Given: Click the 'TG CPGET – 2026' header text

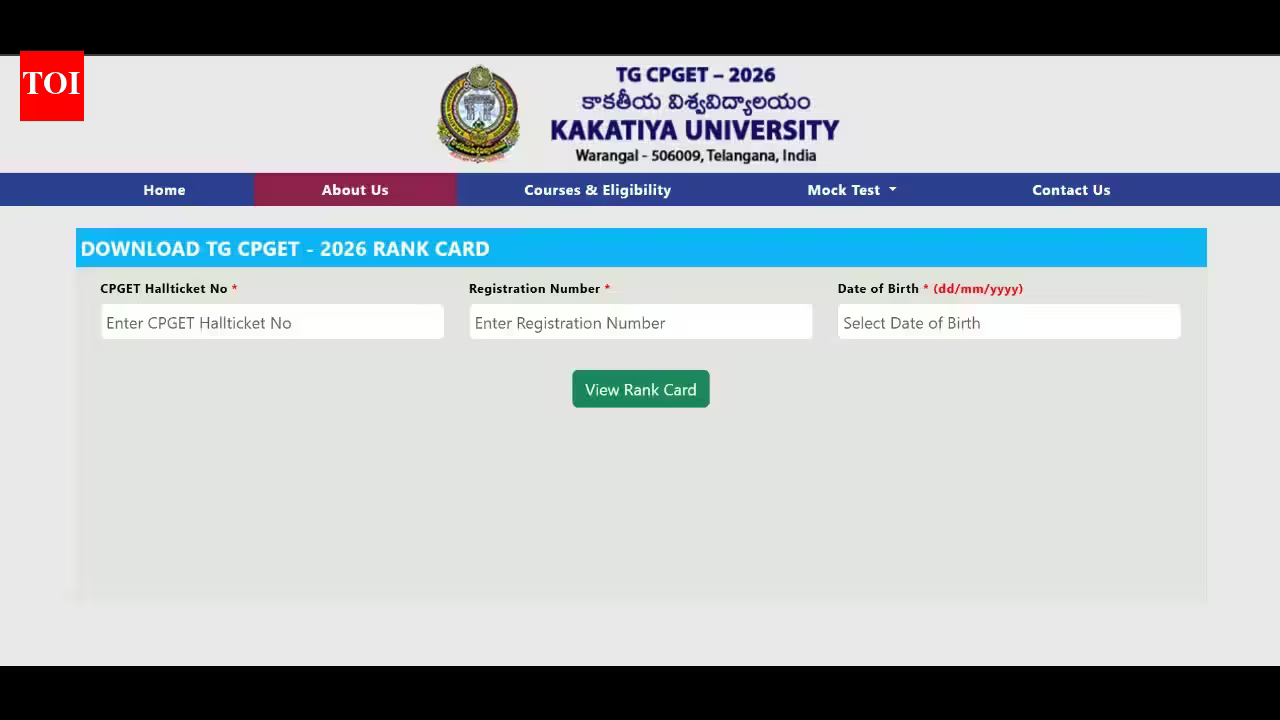Looking at the screenshot, I should tap(695, 75).
